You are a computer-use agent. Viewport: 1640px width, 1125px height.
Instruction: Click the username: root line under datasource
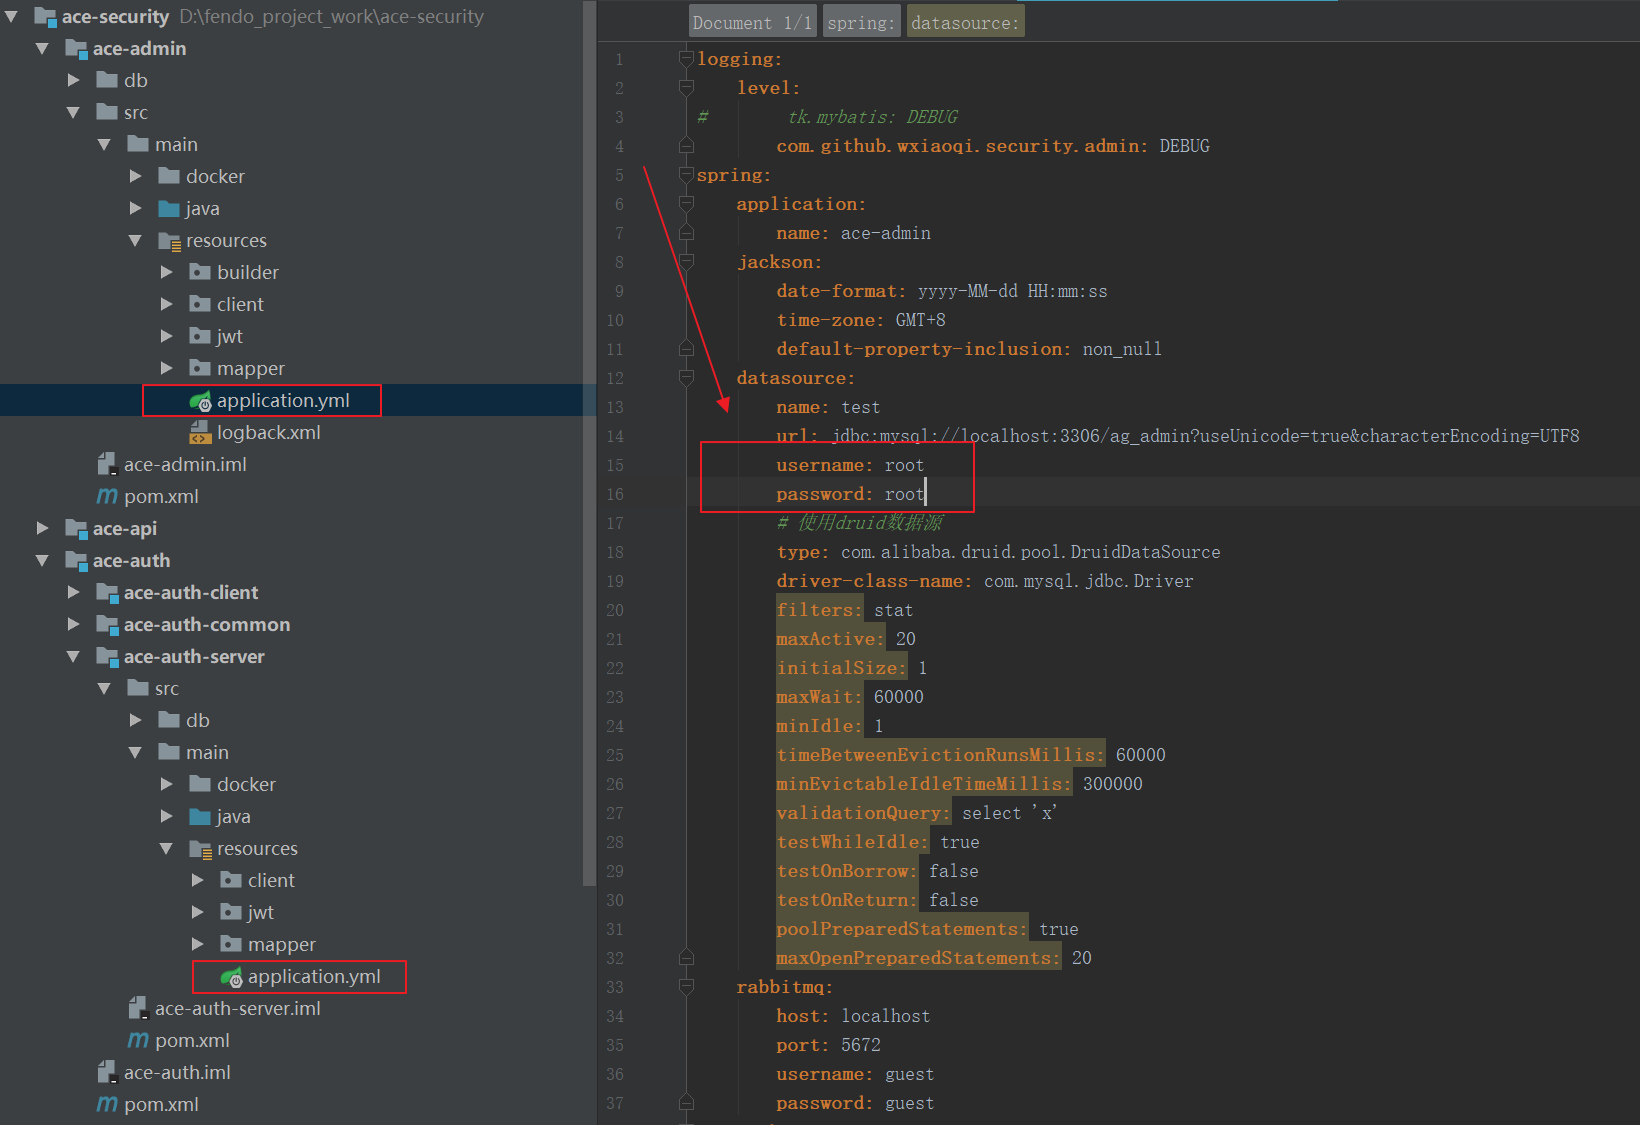point(850,465)
